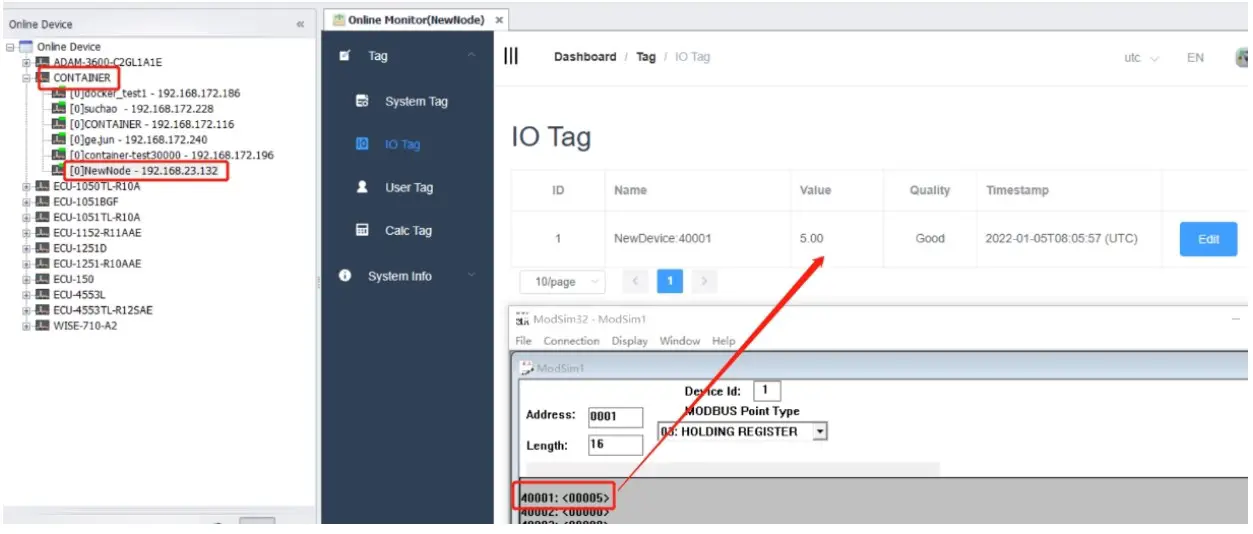Open System Tag in sidebar
Screen dimensions: 1253x534
coord(416,101)
